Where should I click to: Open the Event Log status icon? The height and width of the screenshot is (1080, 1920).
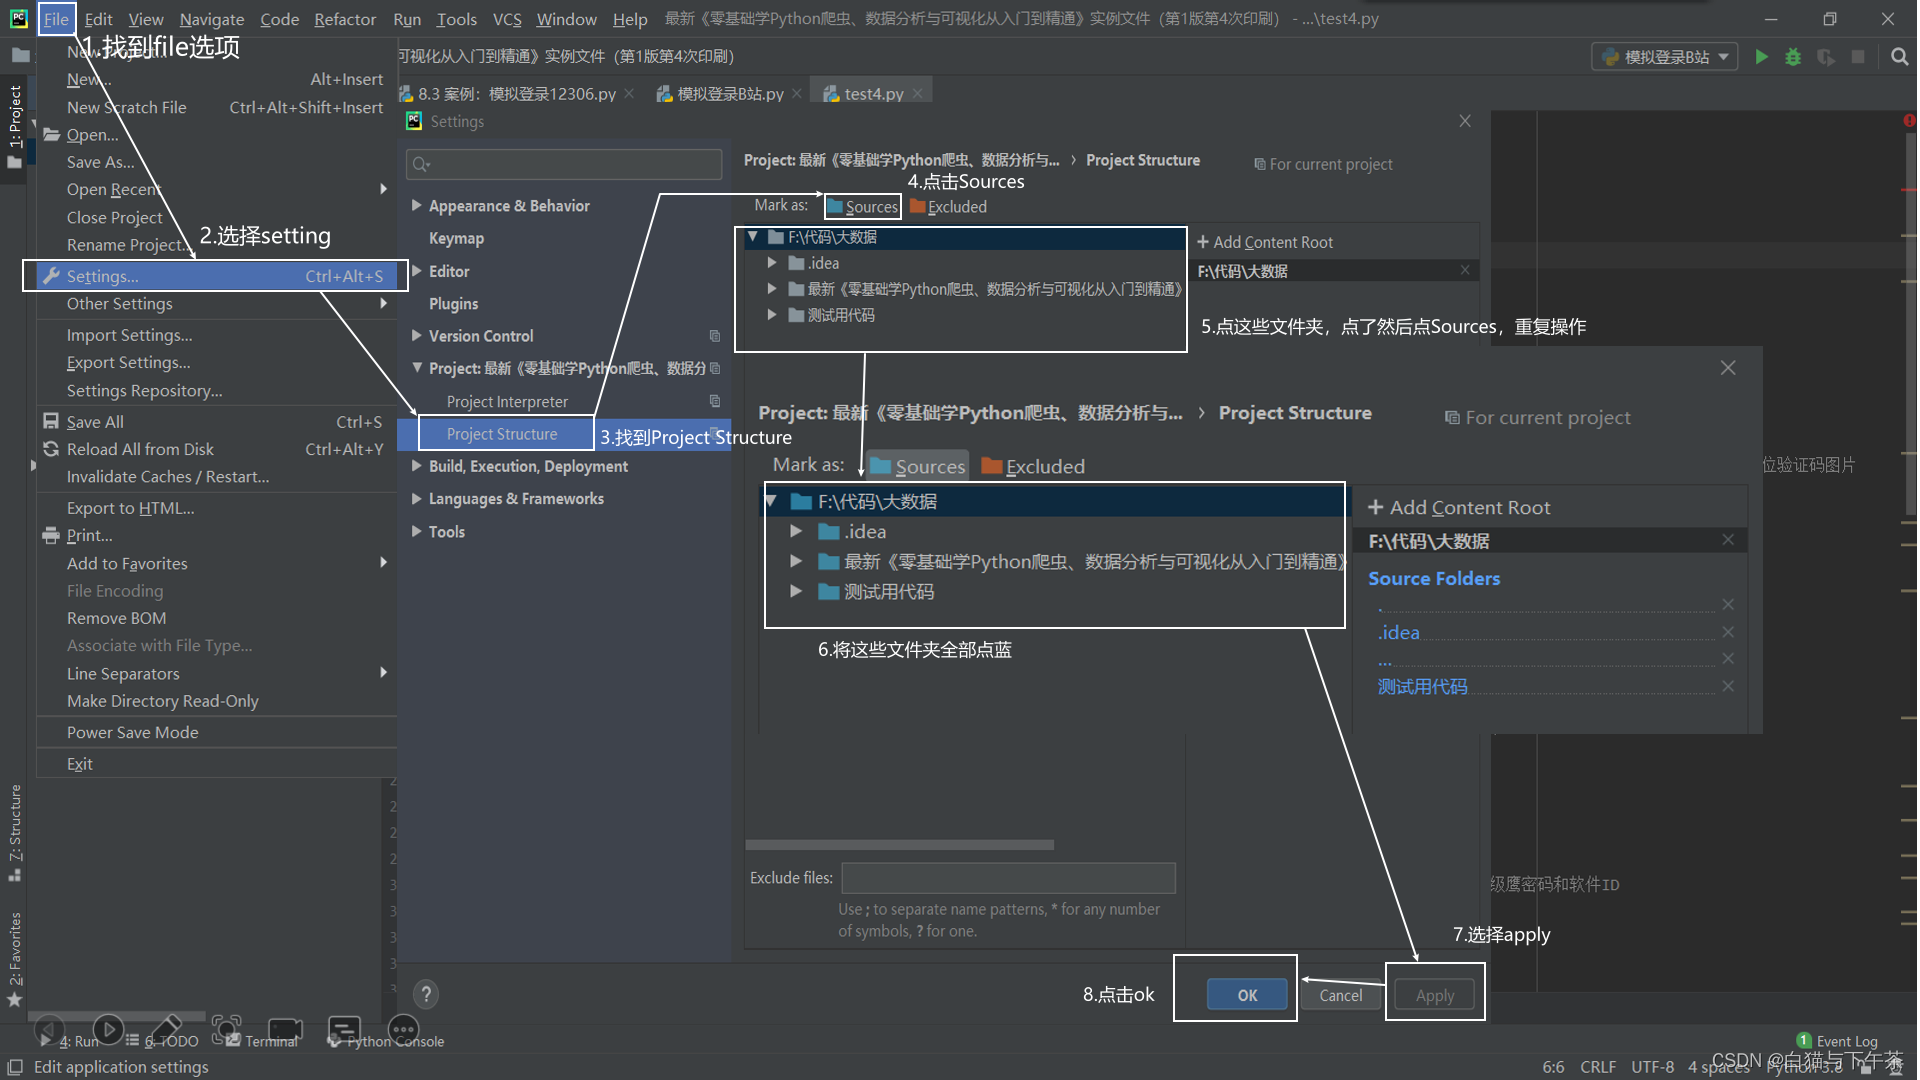coord(1804,1041)
